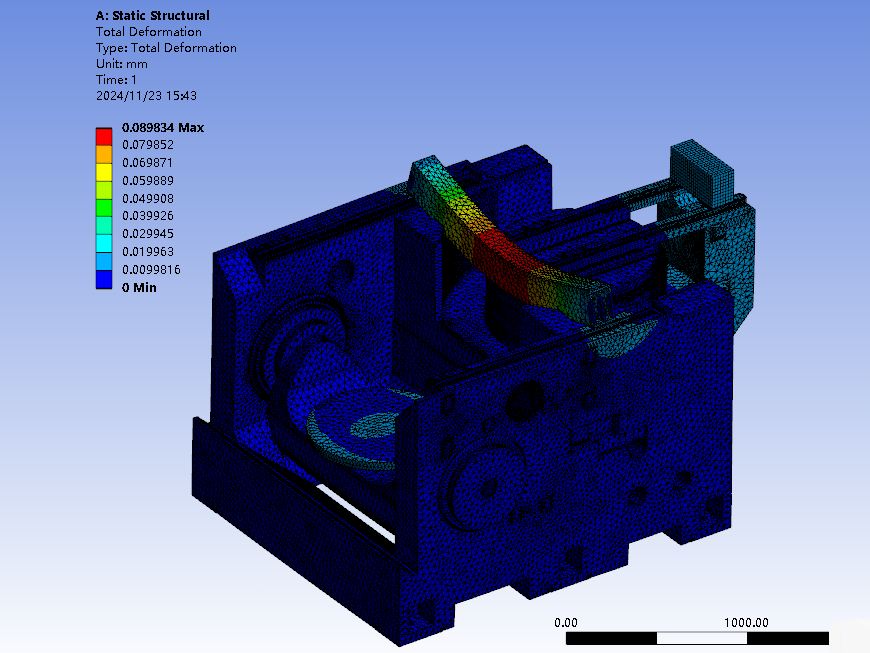Click the 'A: Static Structural' title text

[153, 16]
